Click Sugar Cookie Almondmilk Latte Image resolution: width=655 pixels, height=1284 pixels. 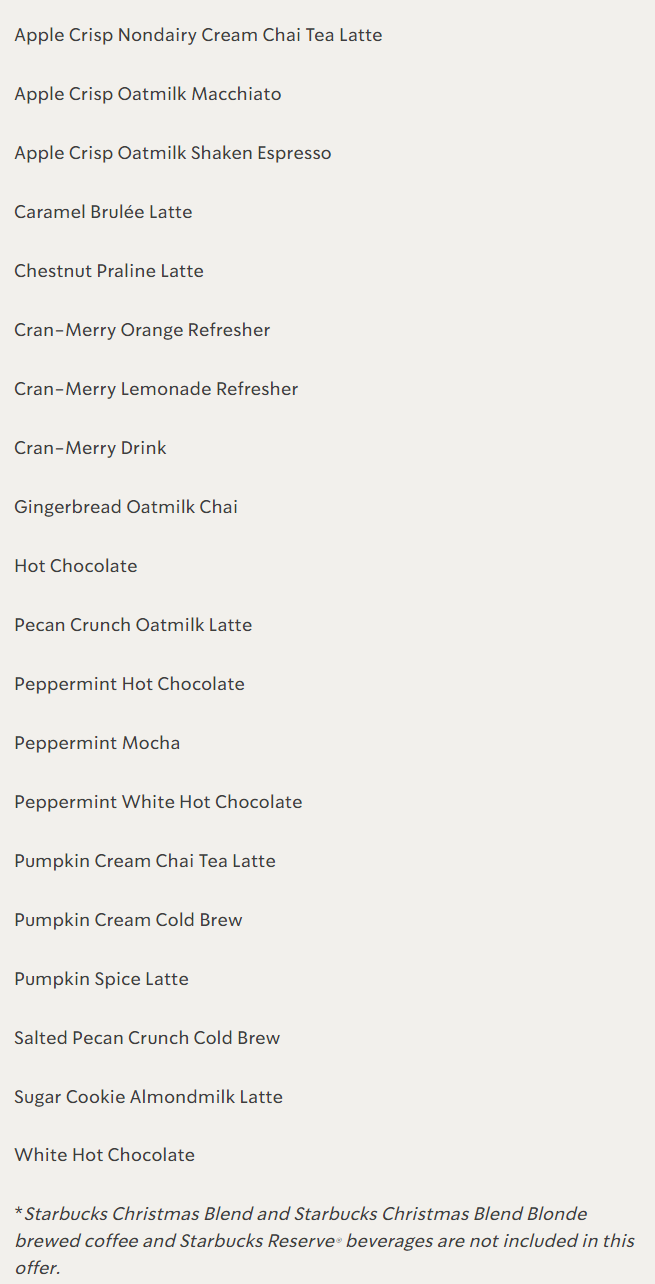click(148, 1097)
